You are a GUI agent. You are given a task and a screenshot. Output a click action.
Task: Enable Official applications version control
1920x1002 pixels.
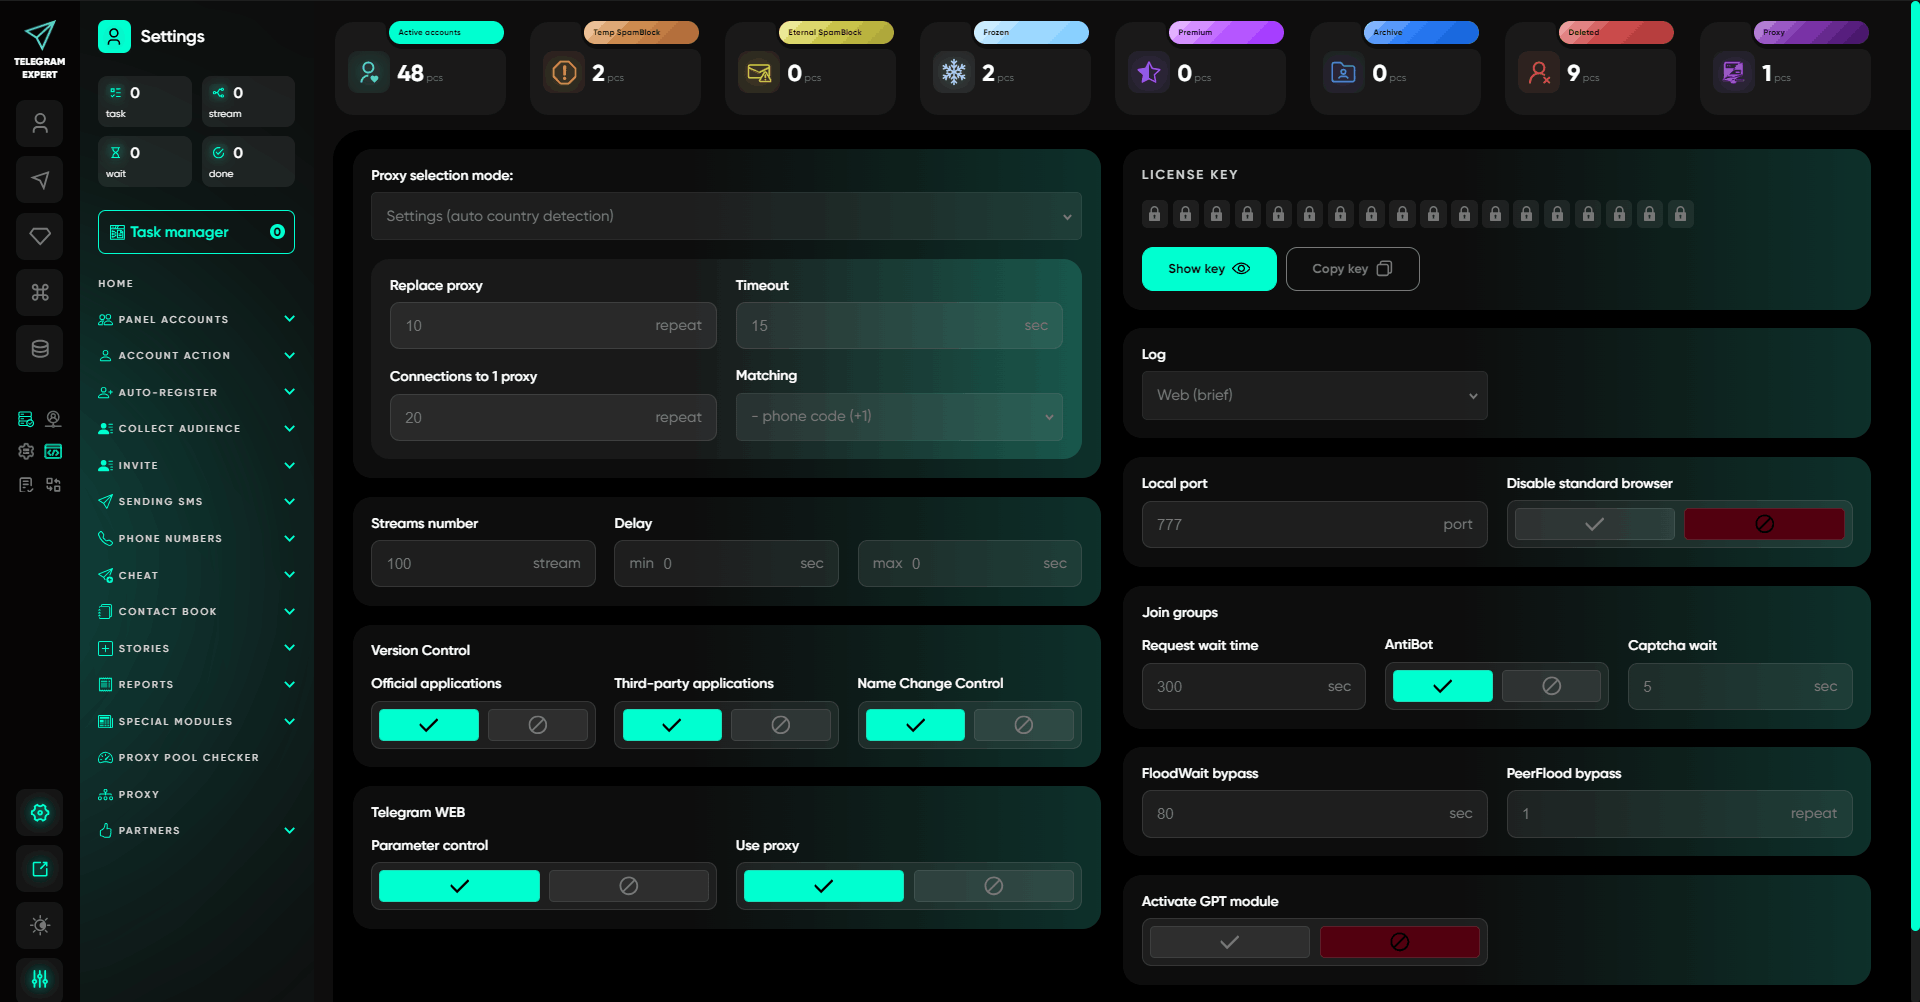429,725
